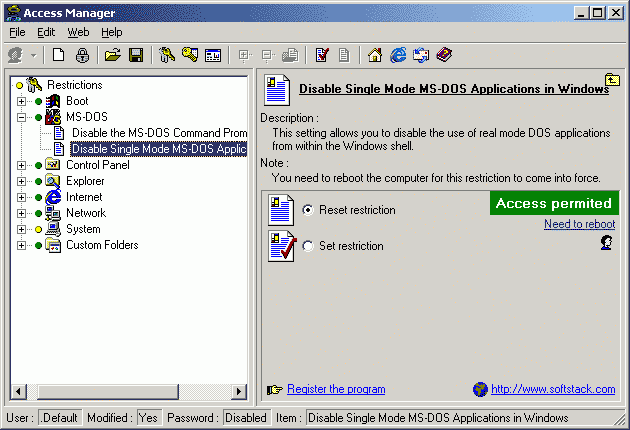Image resolution: width=630 pixels, height=430 pixels.
Task: Click the window with chart toolbar icon
Action: (213, 55)
